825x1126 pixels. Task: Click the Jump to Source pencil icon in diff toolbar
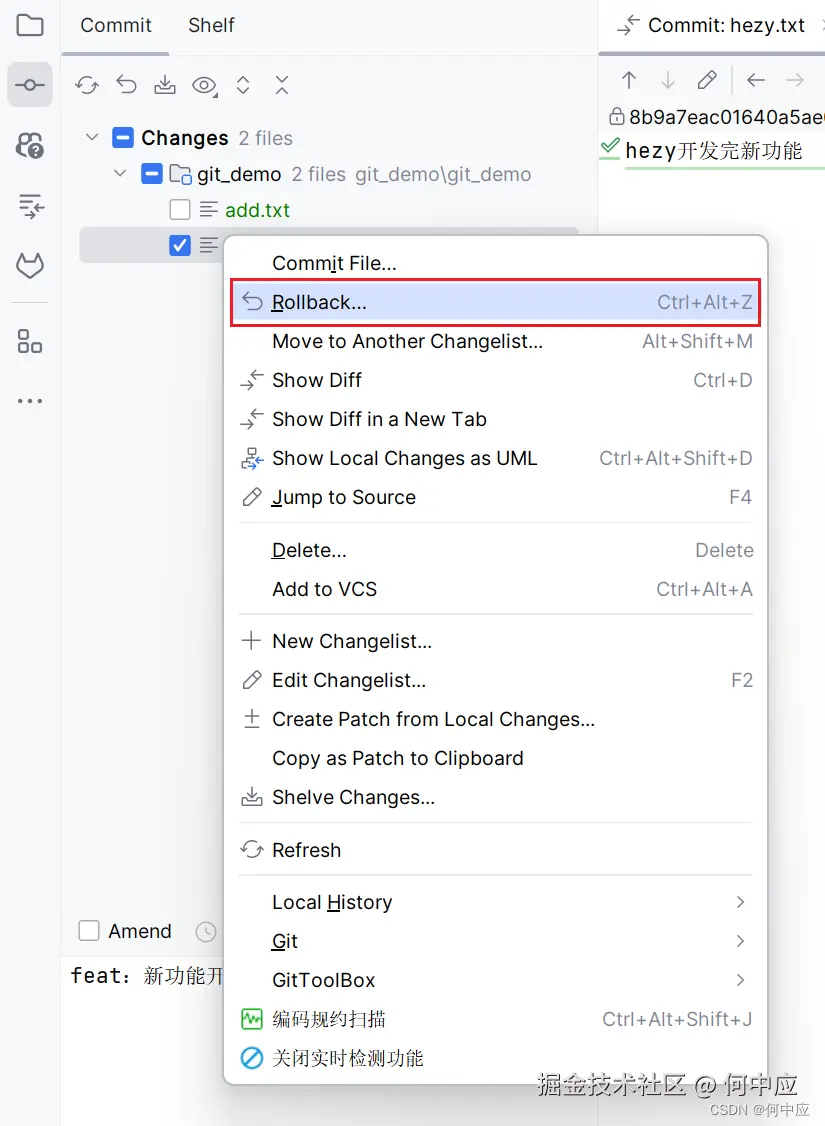point(707,80)
